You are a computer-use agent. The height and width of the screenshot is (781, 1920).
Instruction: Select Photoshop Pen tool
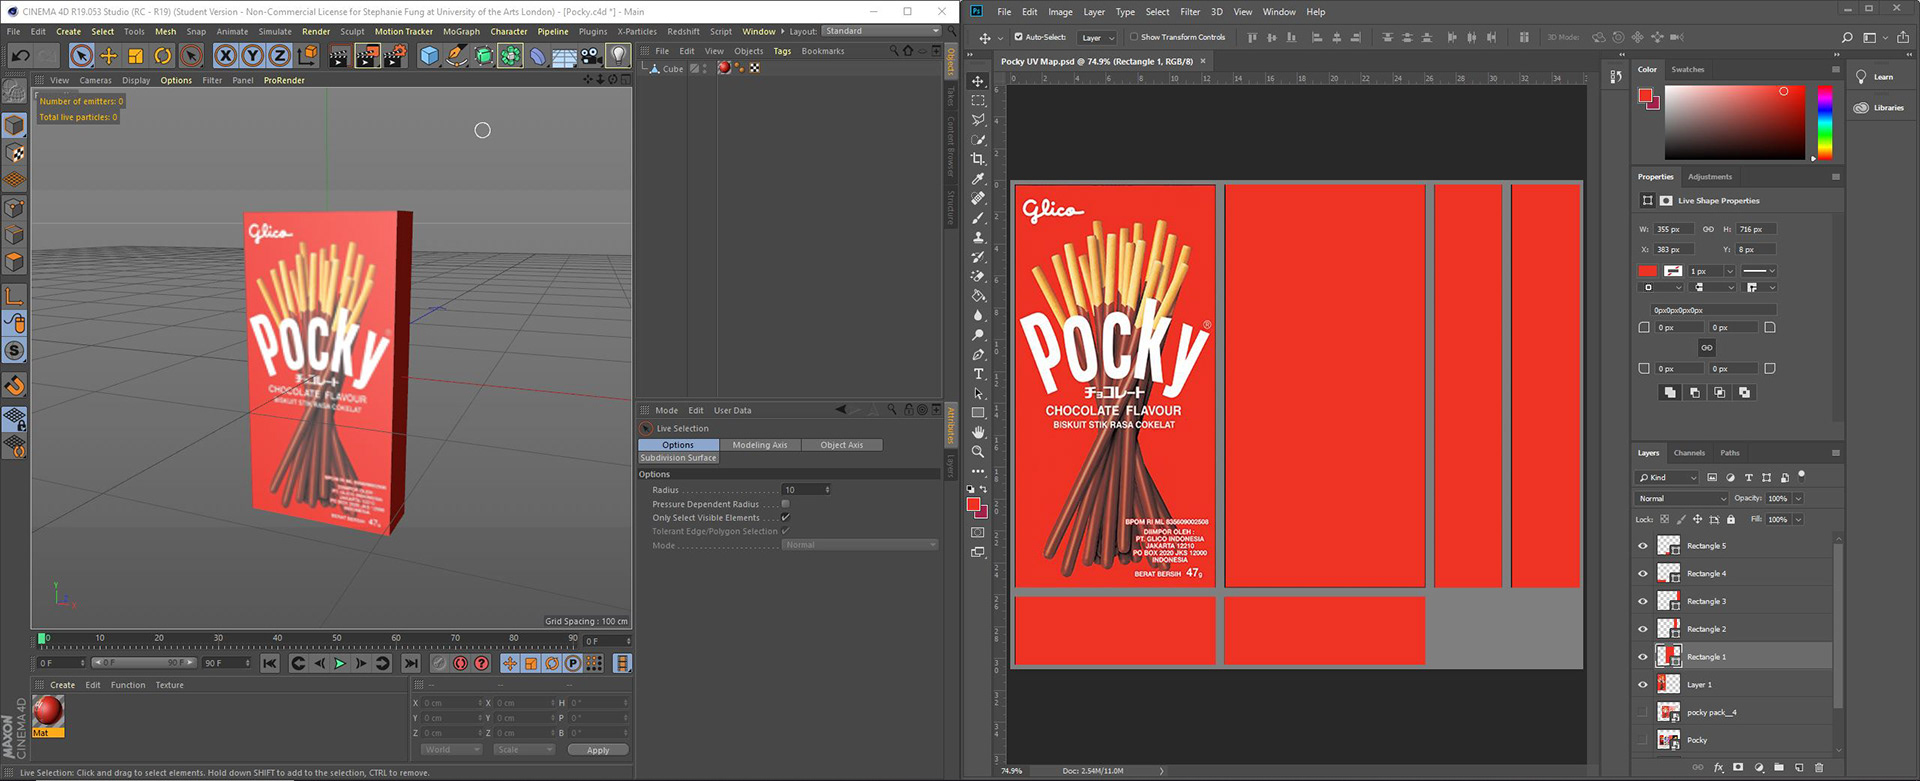coord(978,354)
